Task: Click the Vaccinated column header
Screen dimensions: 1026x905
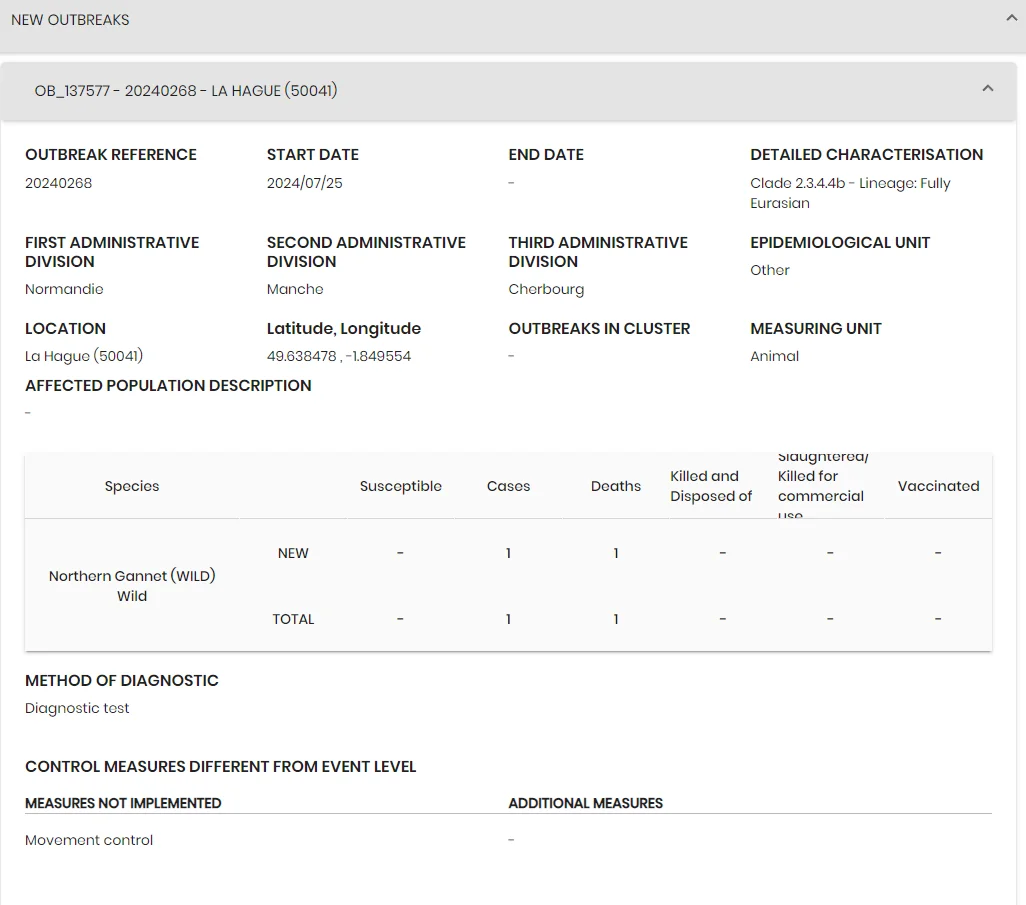Action: click(x=938, y=486)
